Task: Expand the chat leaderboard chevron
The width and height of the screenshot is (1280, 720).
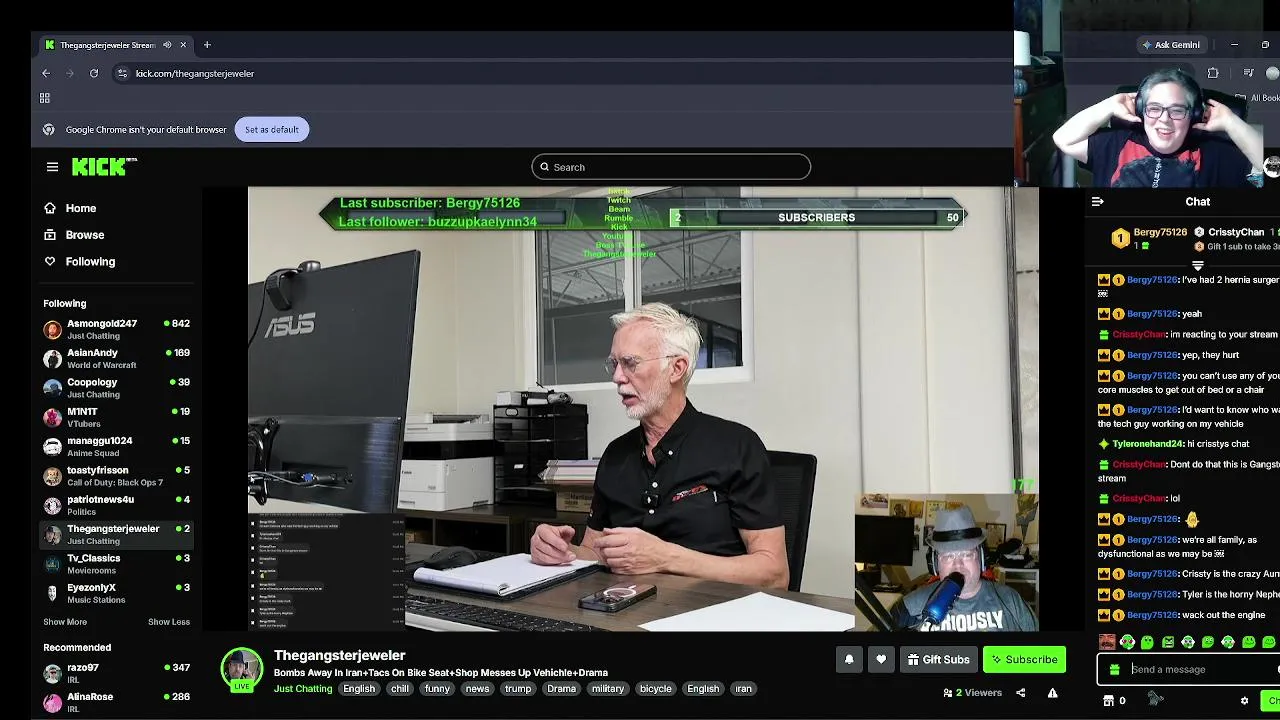Action: [1197, 266]
